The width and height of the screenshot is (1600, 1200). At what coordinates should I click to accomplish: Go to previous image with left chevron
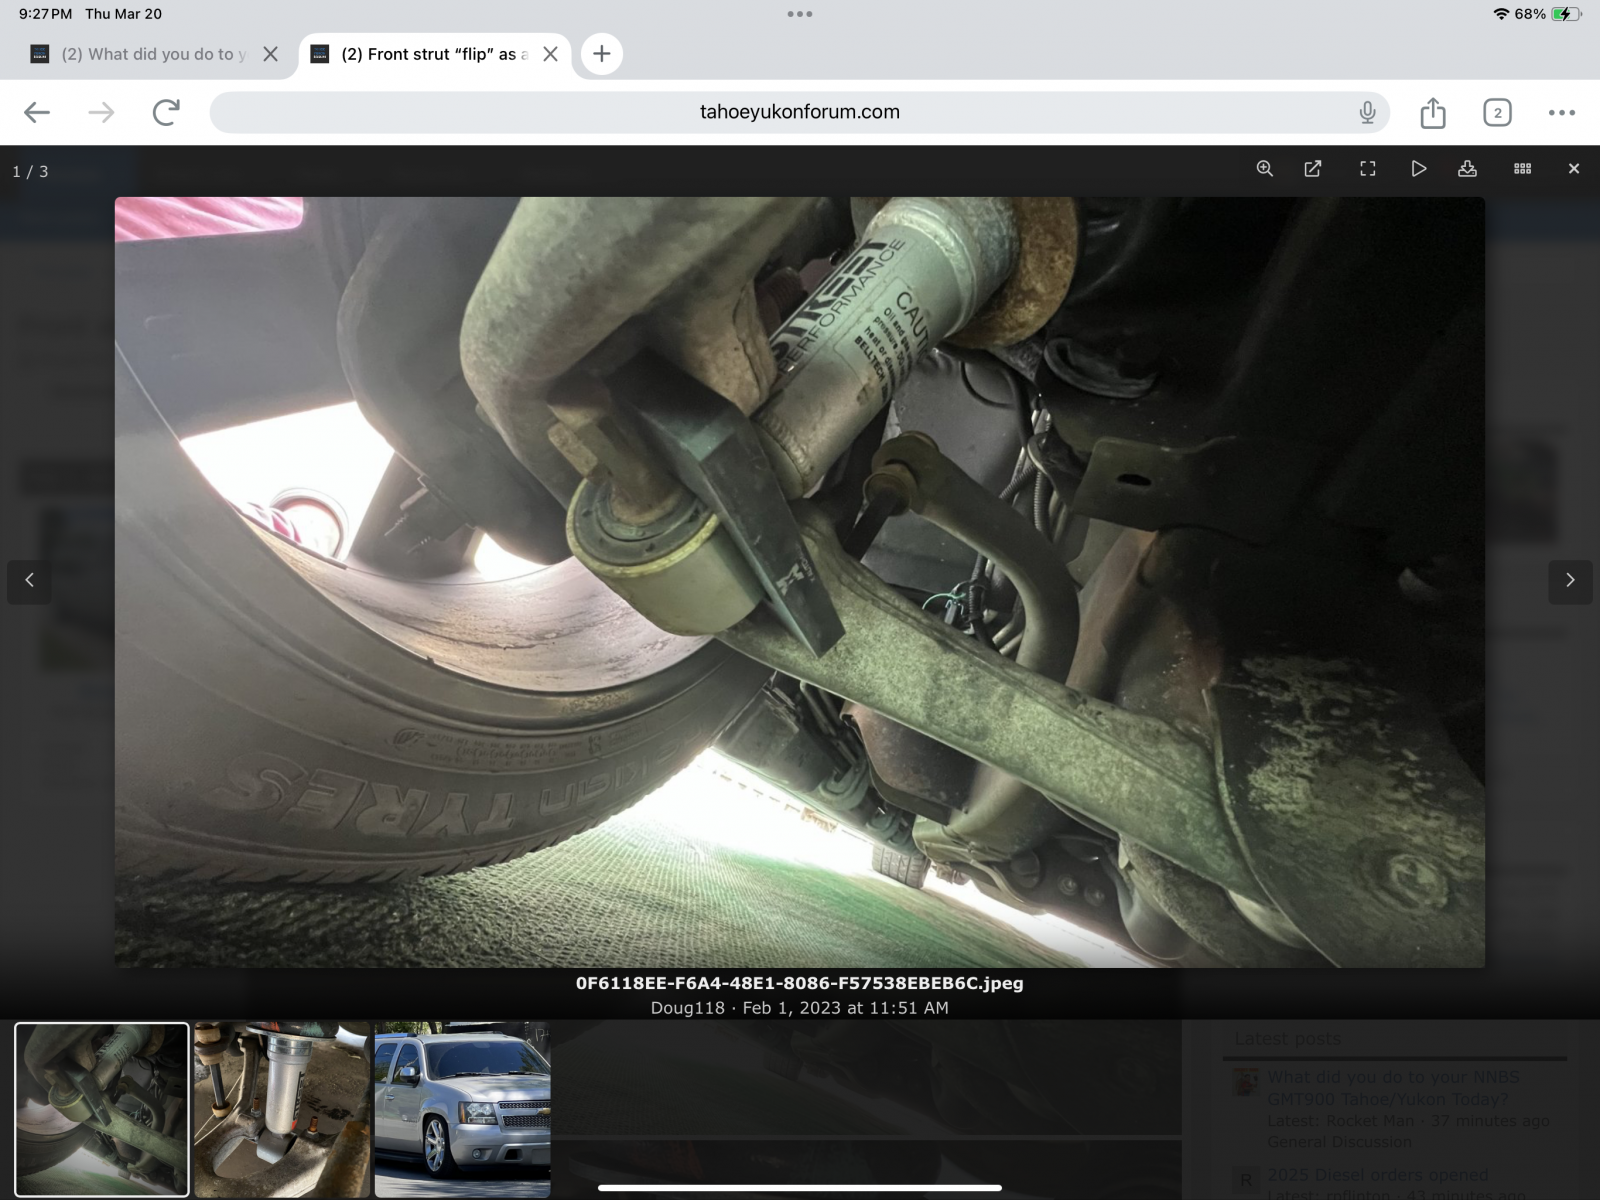29,580
